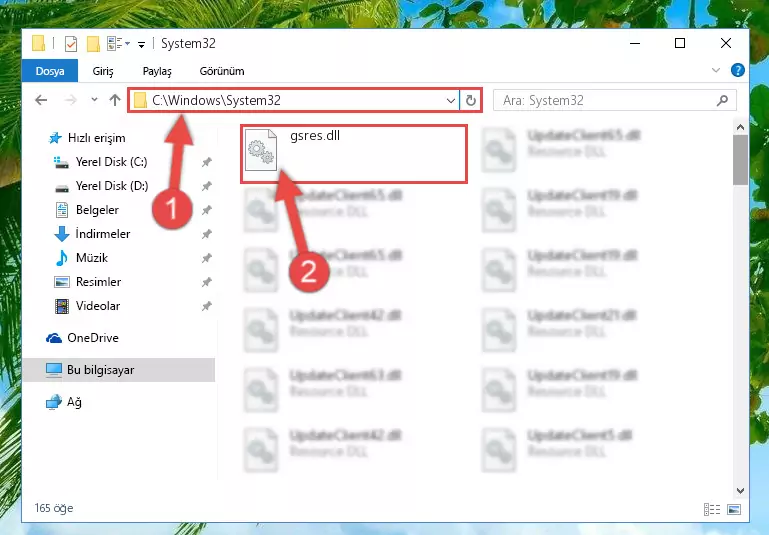Viewport: 769px width, 535px height.
Task: Open the Paylaş ribbon tab
Action: (157, 71)
